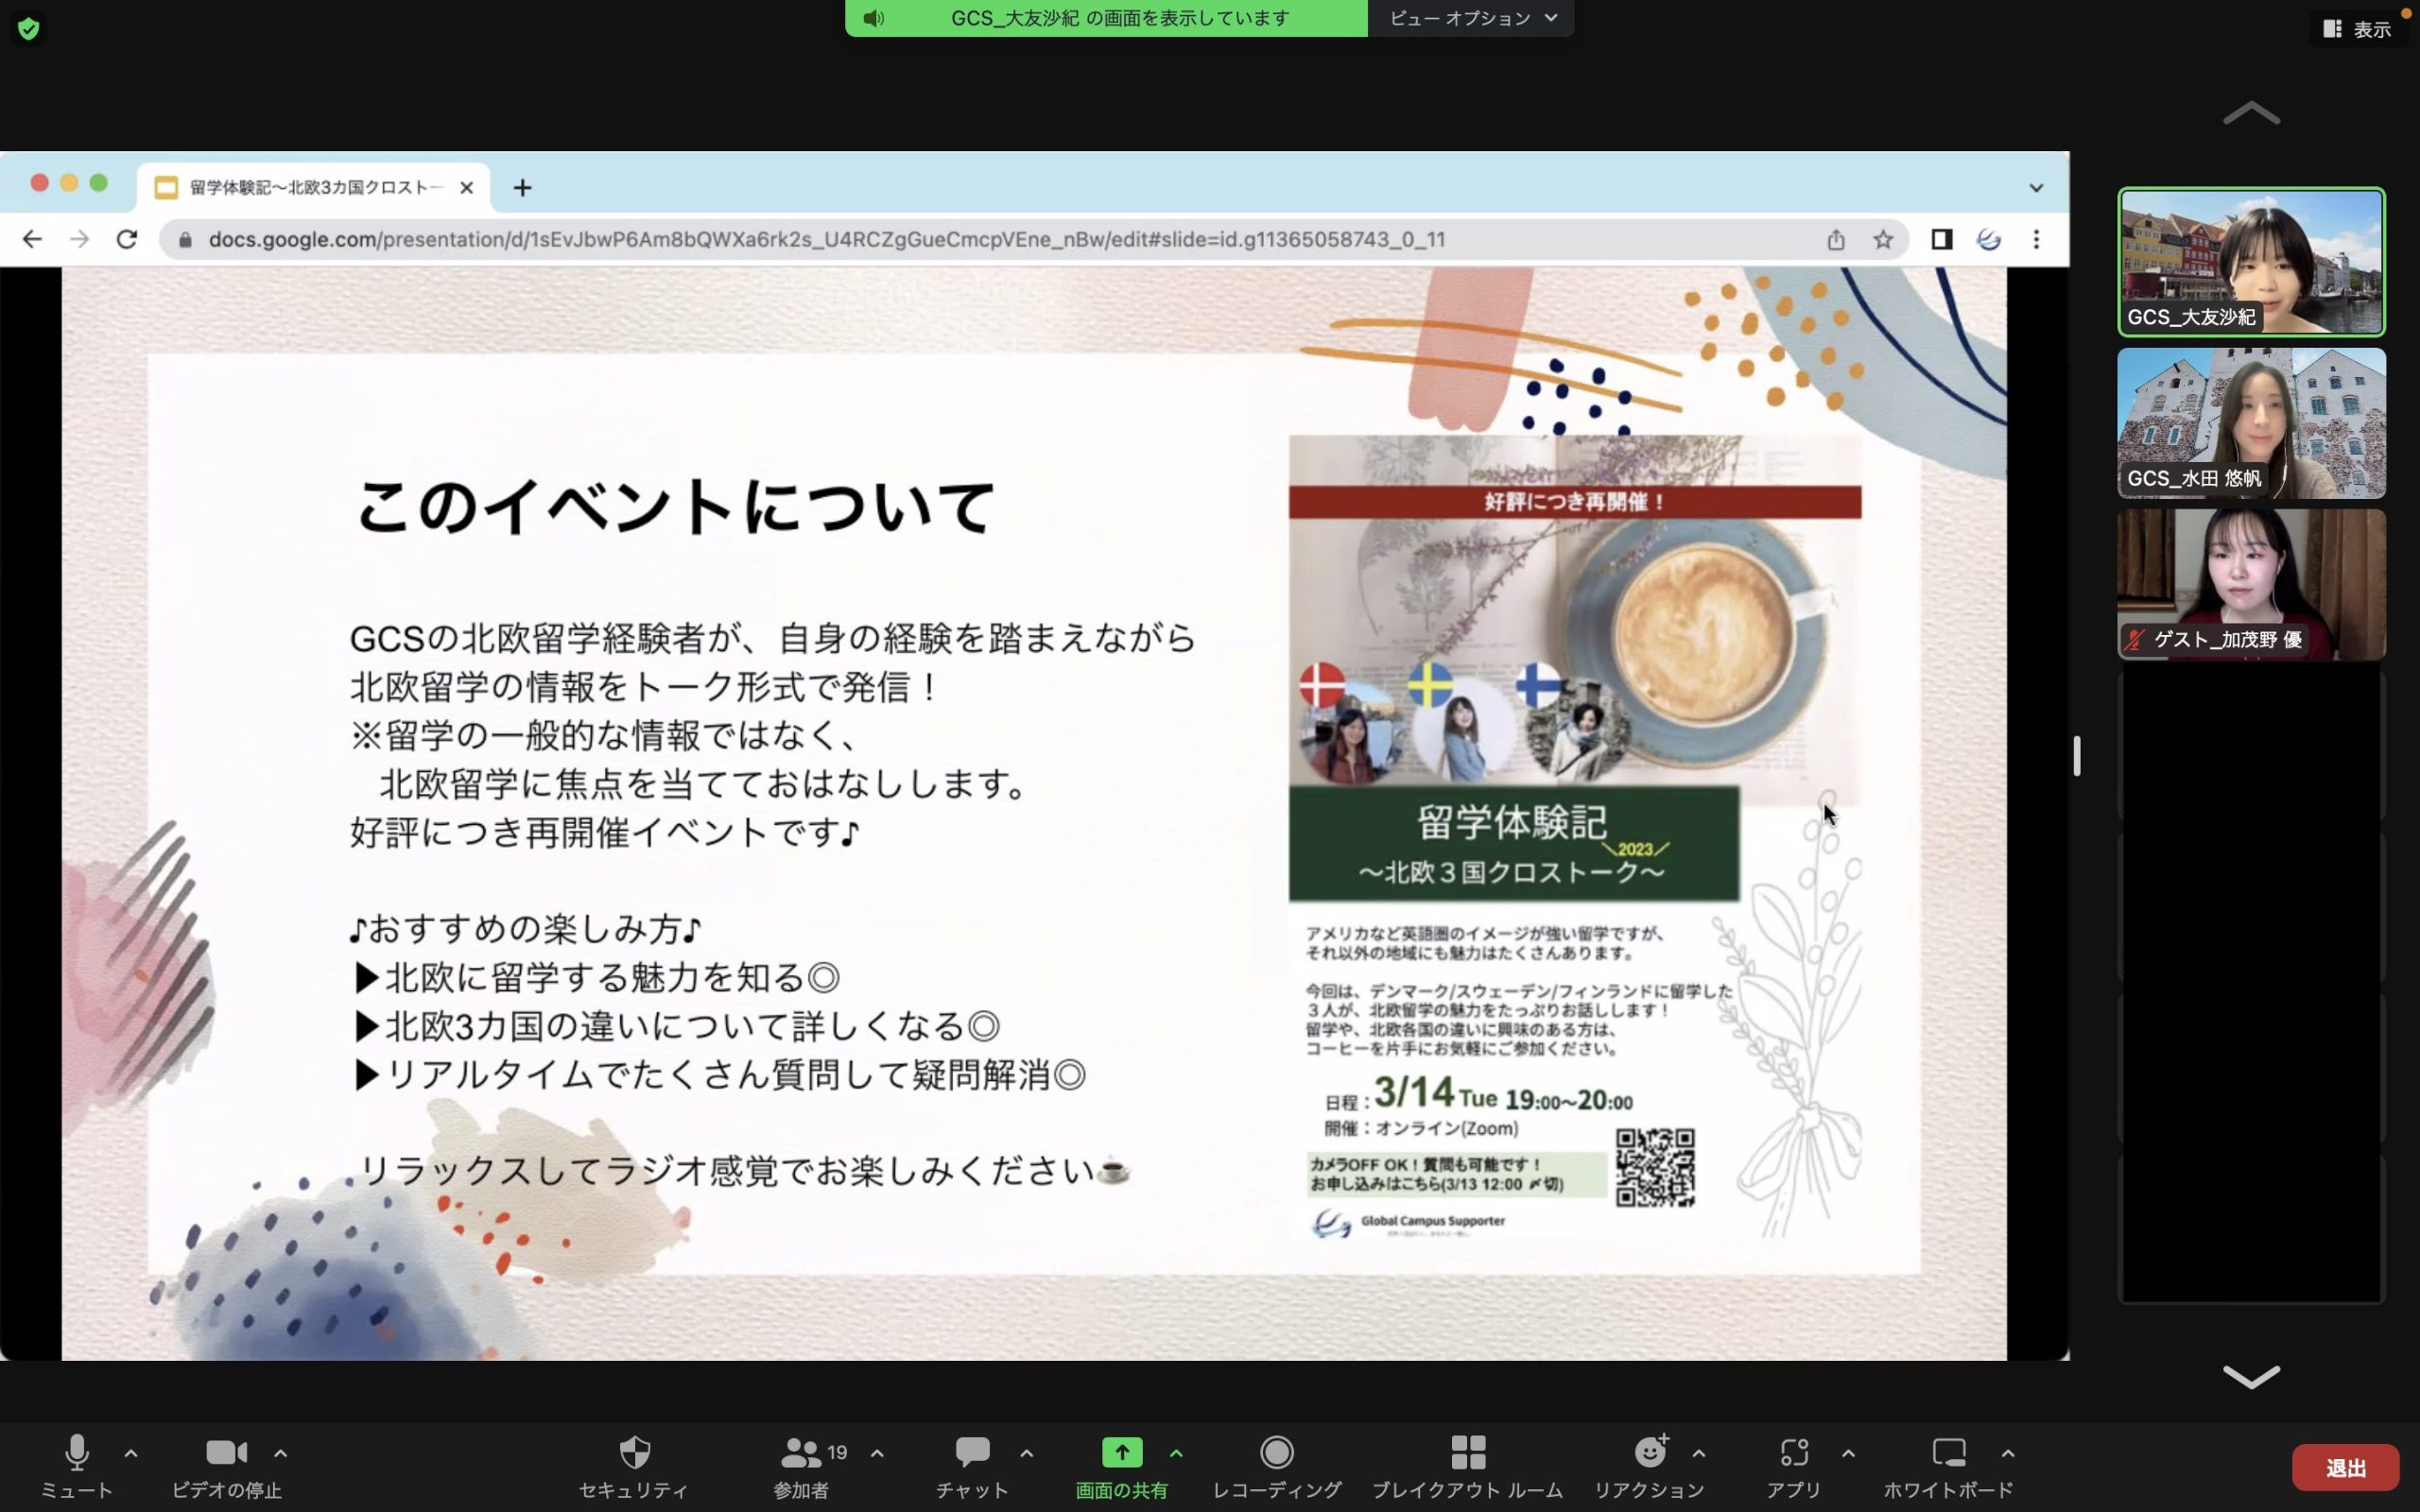Image resolution: width=2420 pixels, height=1512 pixels.
Task: Open the tab search chevron in Chrome
Action: 2036,187
